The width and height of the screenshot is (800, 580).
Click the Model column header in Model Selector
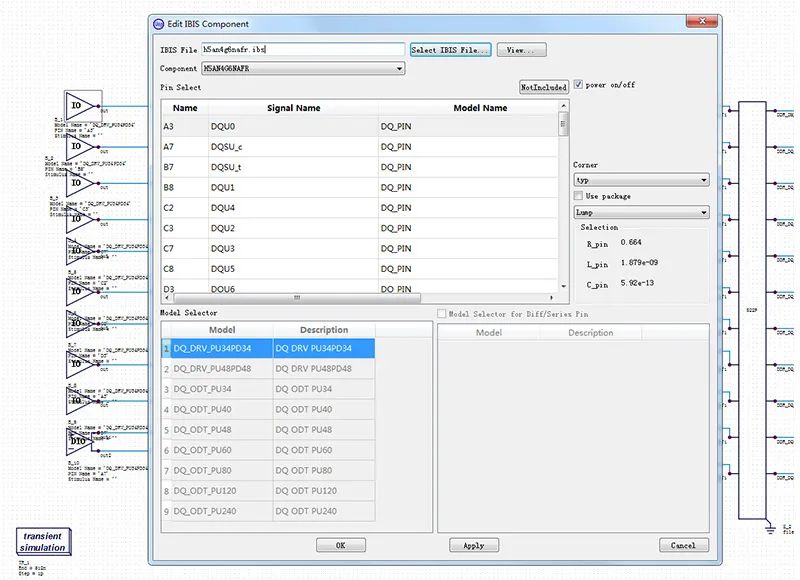point(222,330)
